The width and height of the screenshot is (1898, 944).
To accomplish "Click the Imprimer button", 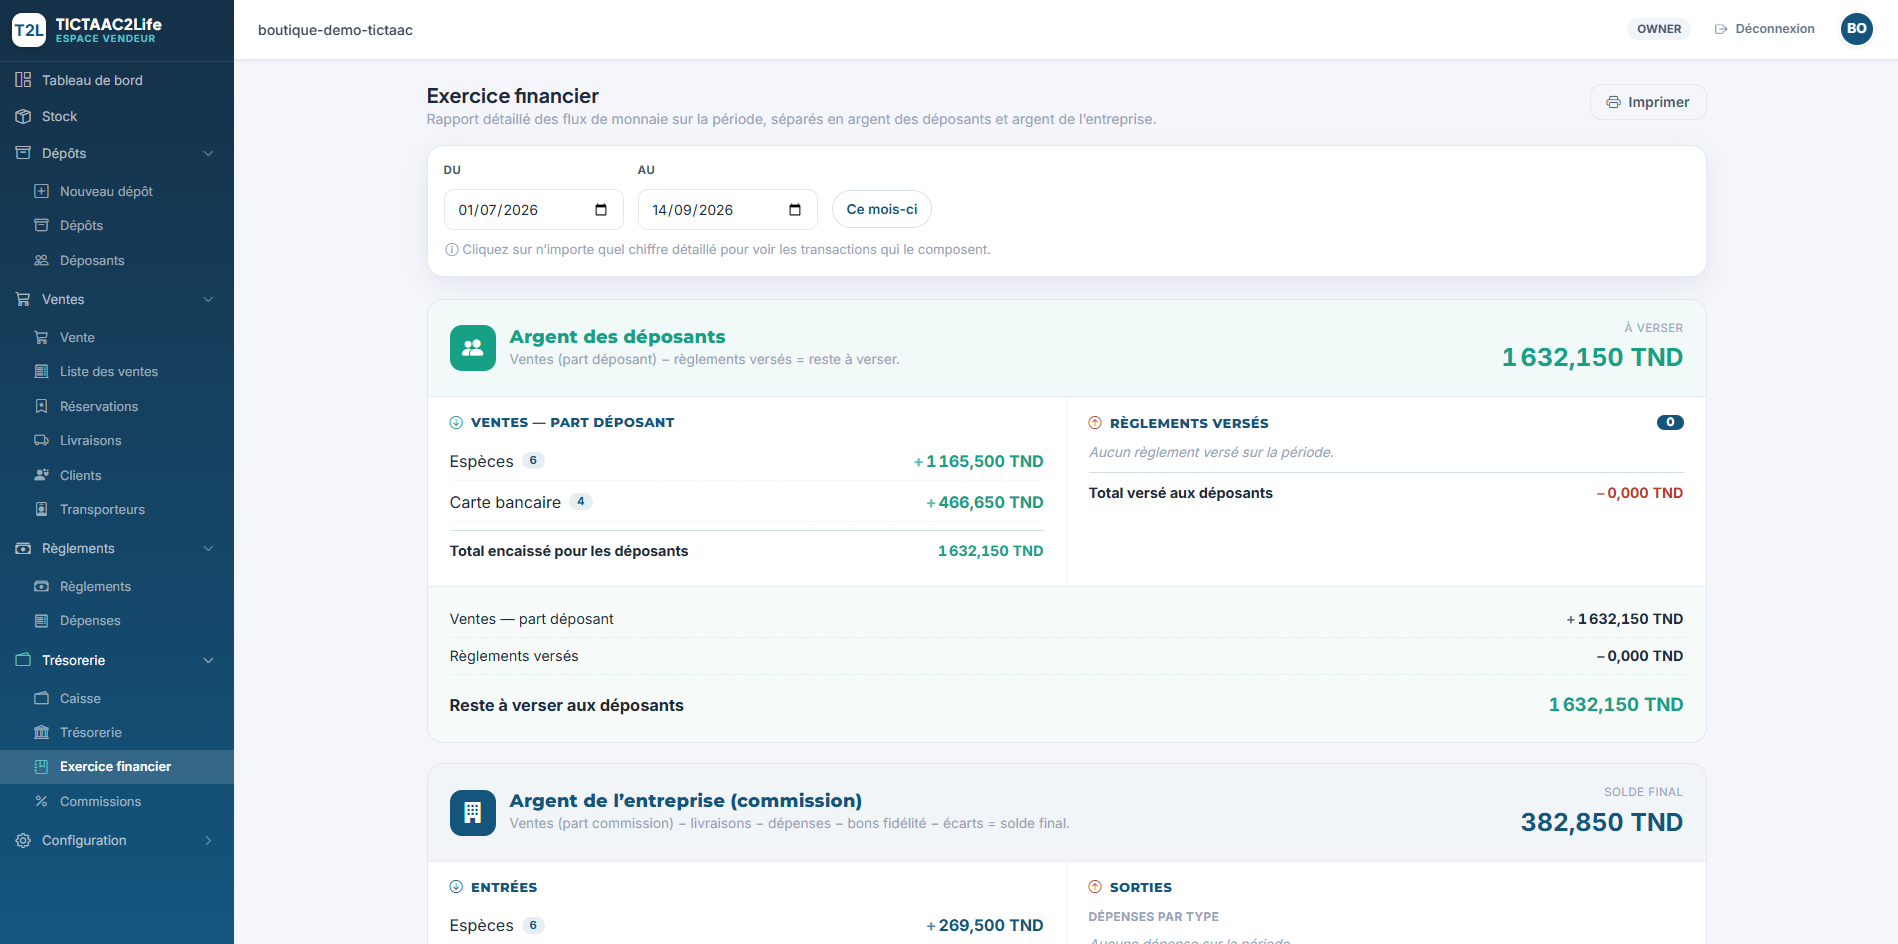I will pos(1648,102).
